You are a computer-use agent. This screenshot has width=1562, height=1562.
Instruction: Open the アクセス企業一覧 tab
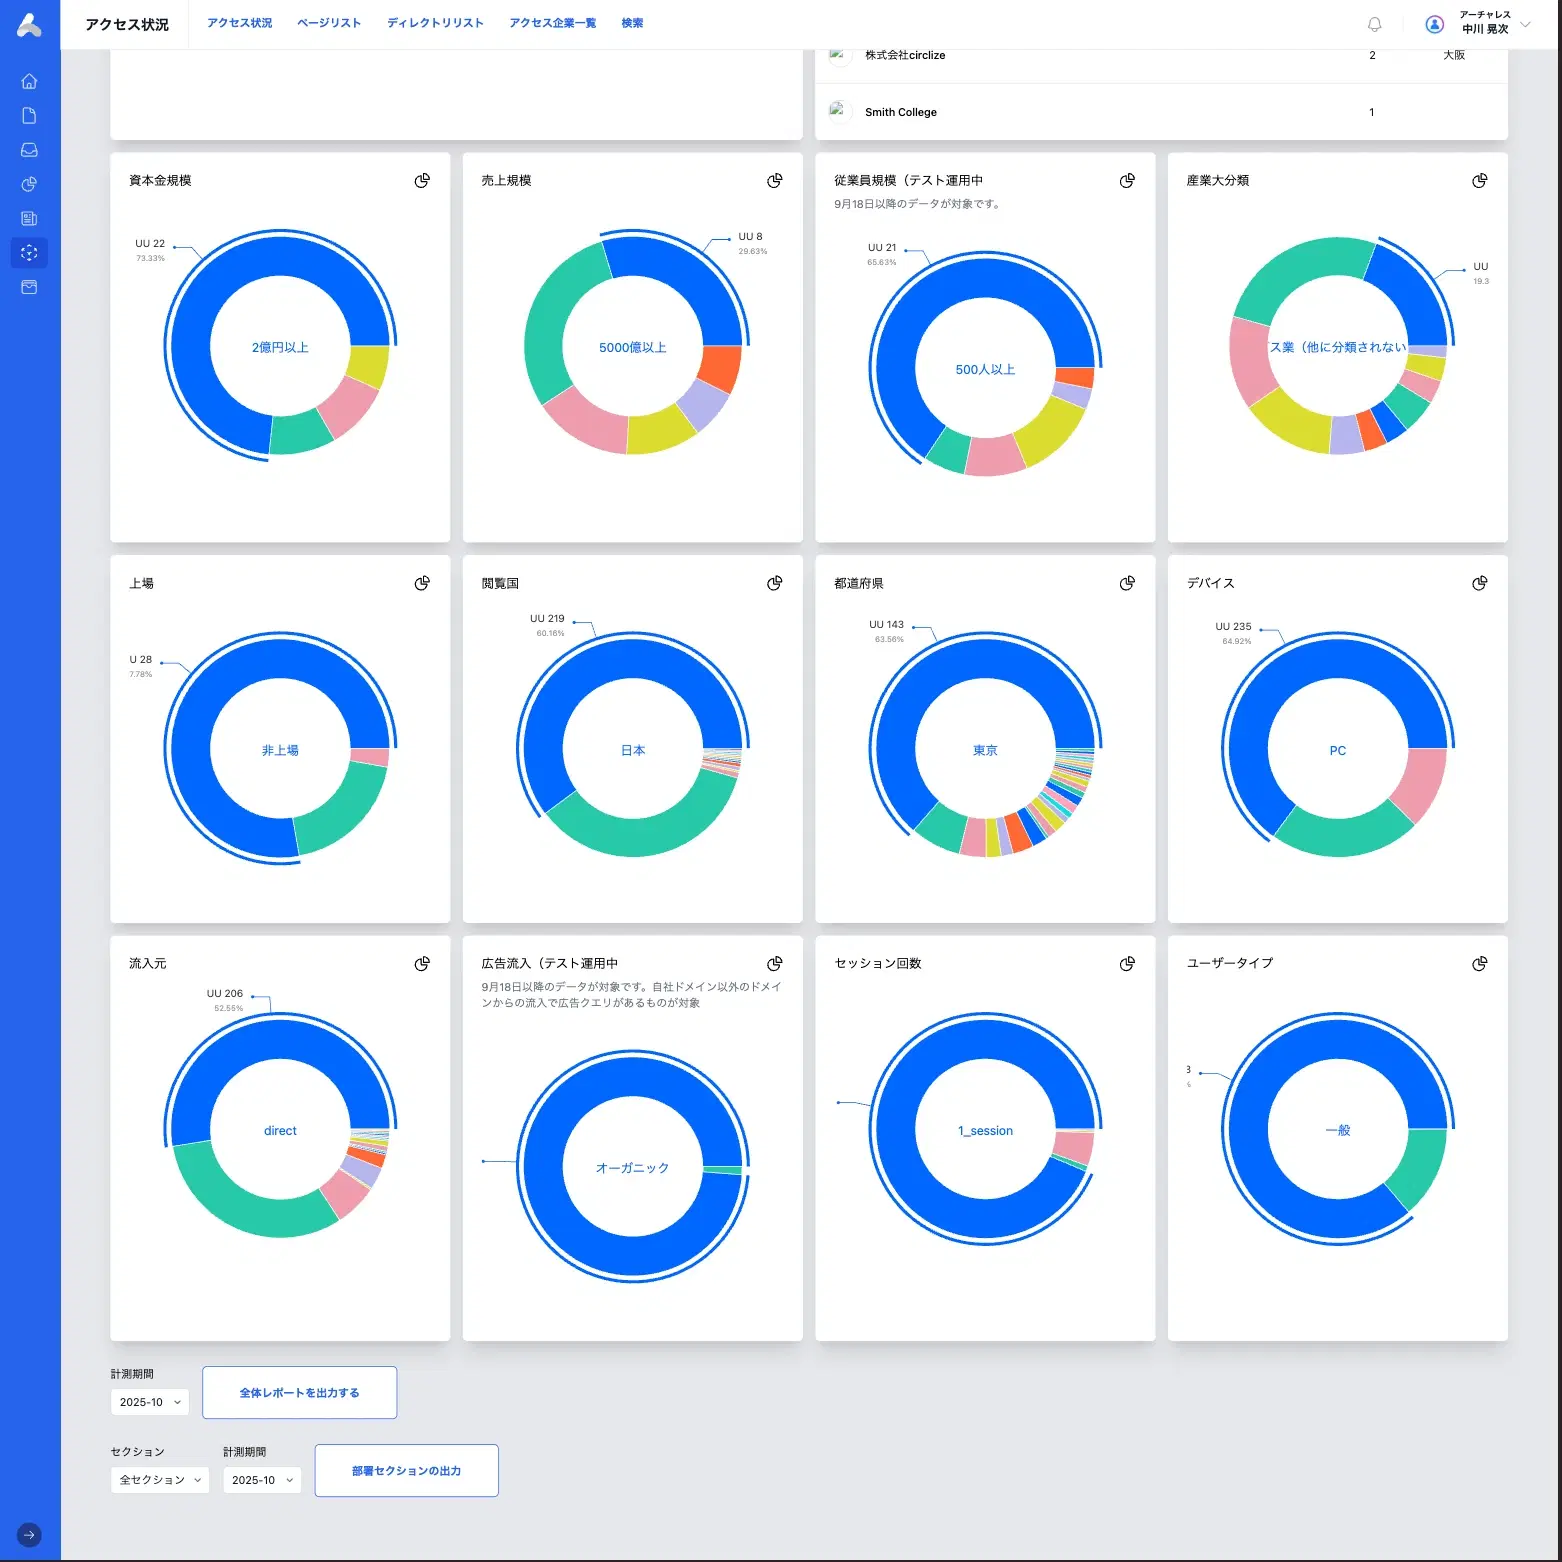(552, 23)
